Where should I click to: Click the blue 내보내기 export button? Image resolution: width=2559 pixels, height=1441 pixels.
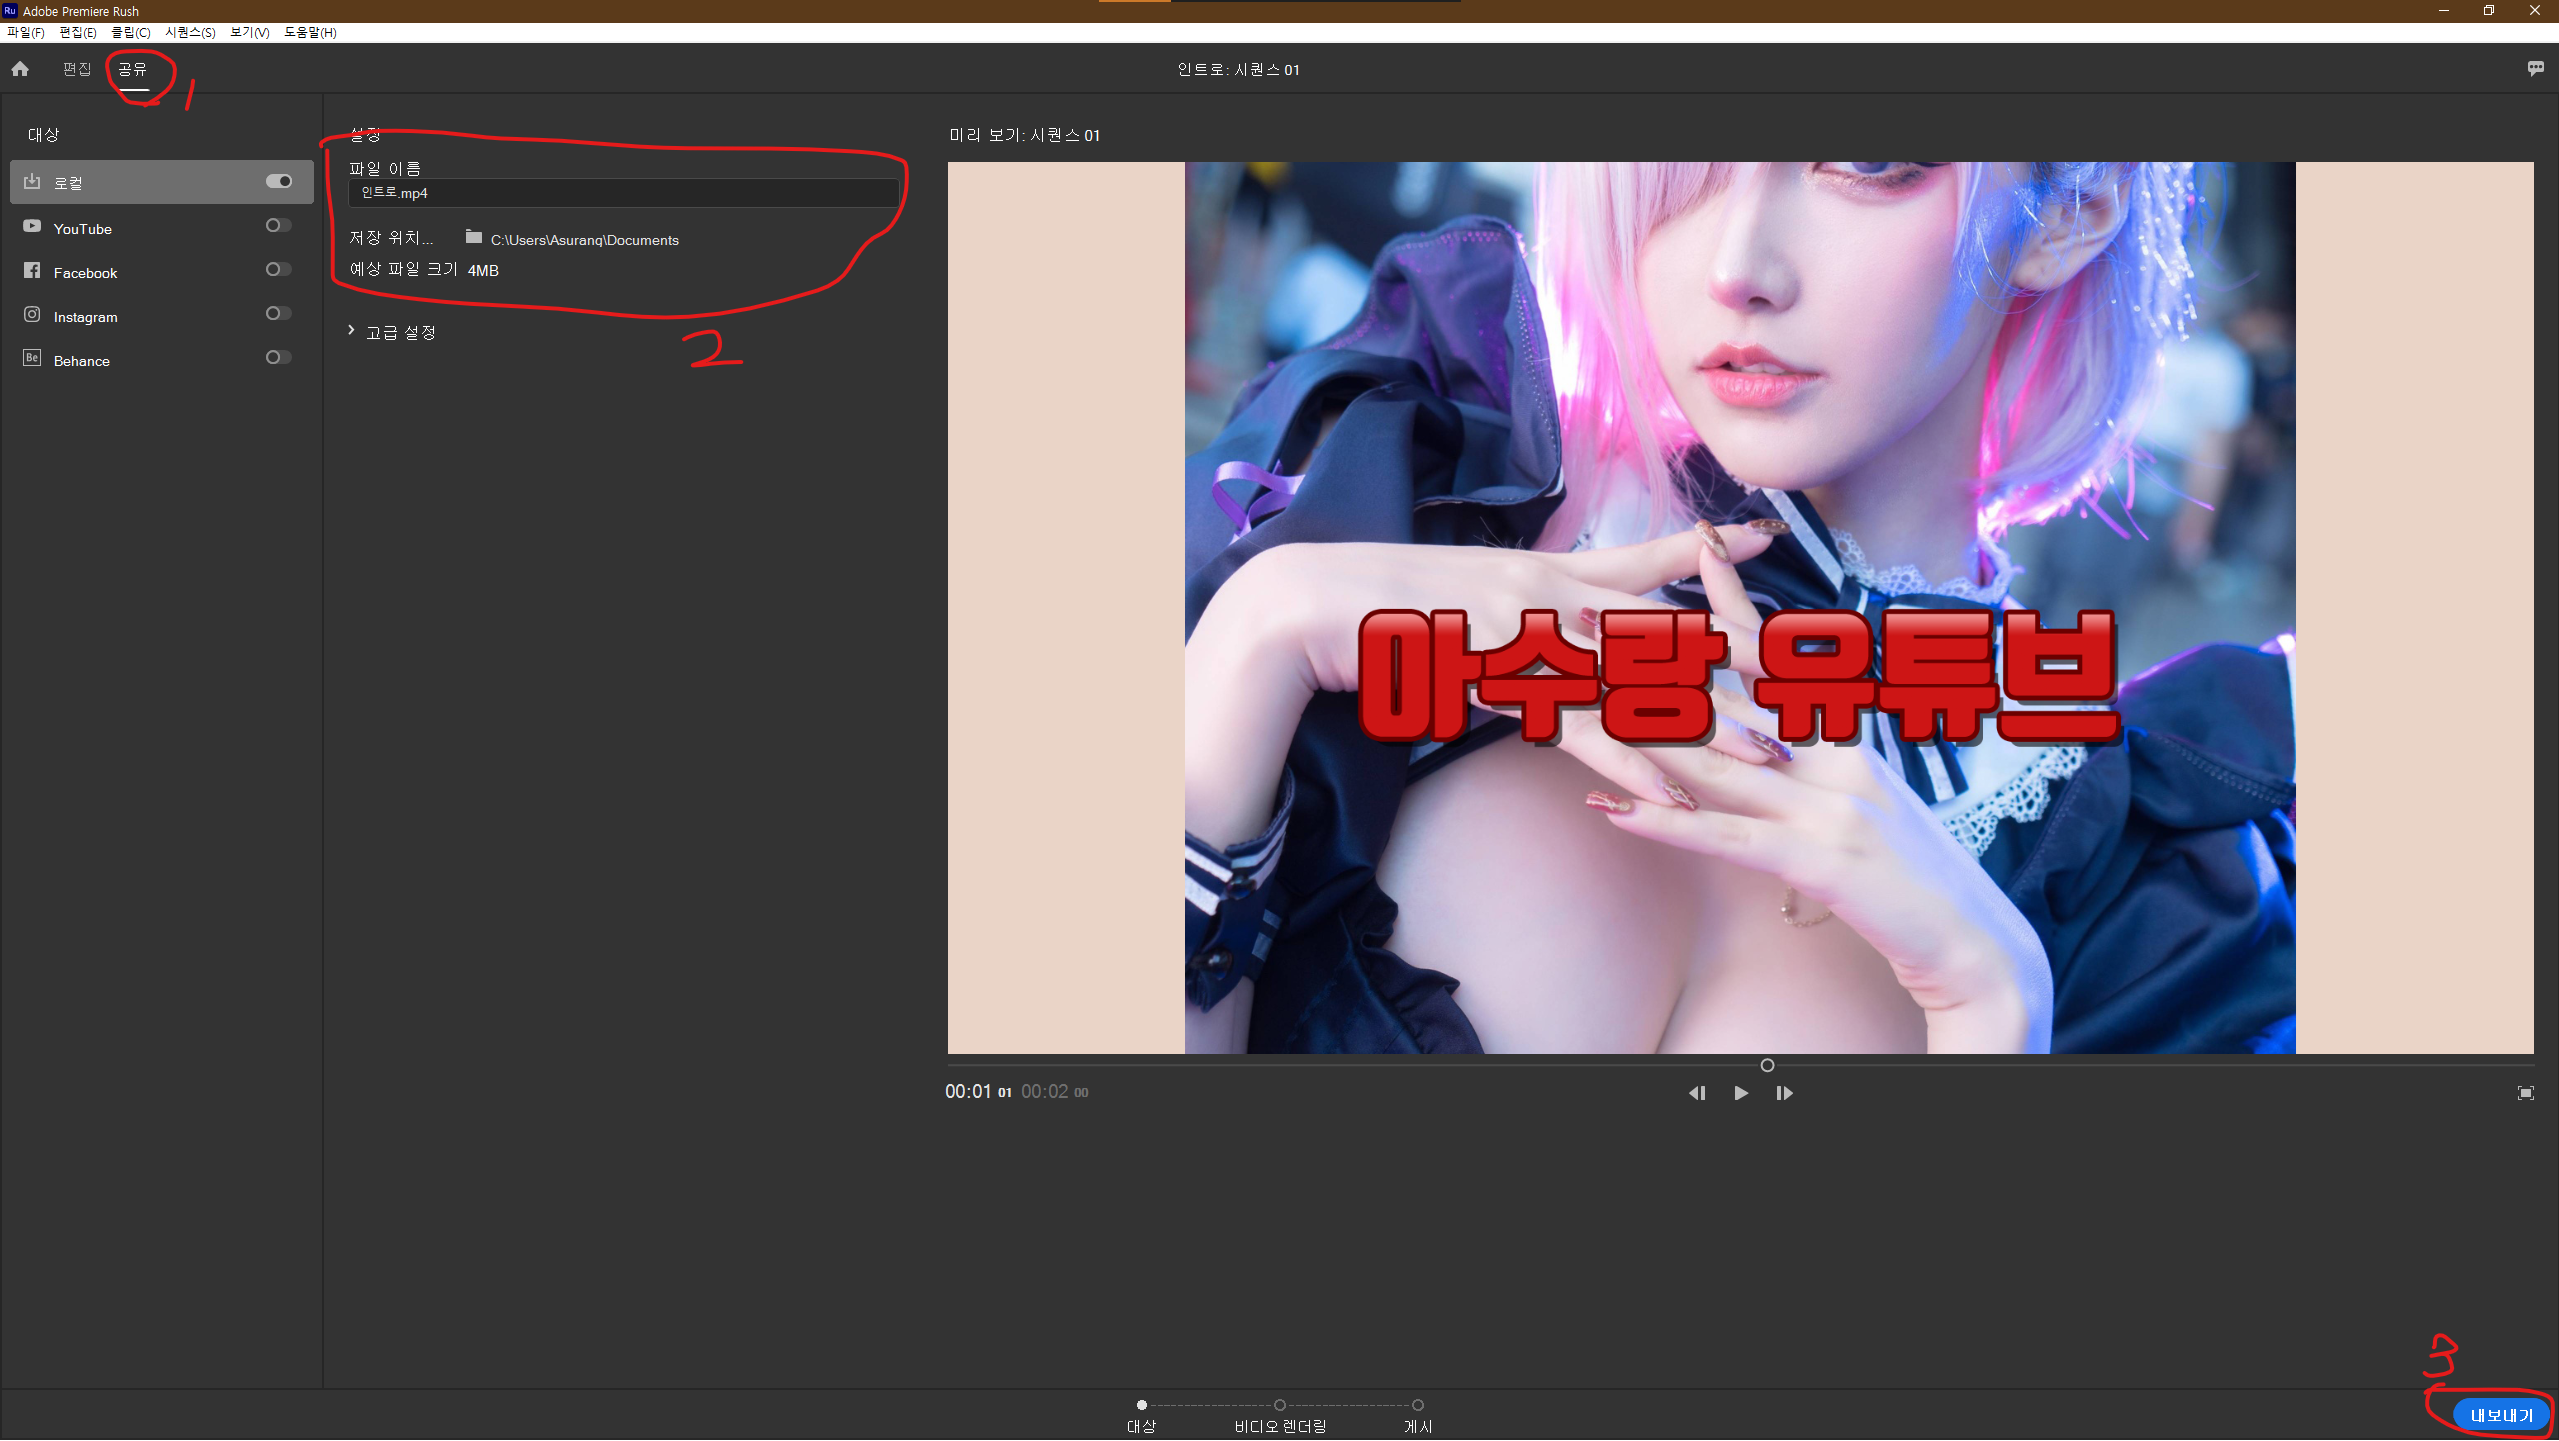click(x=2500, y=1415)
